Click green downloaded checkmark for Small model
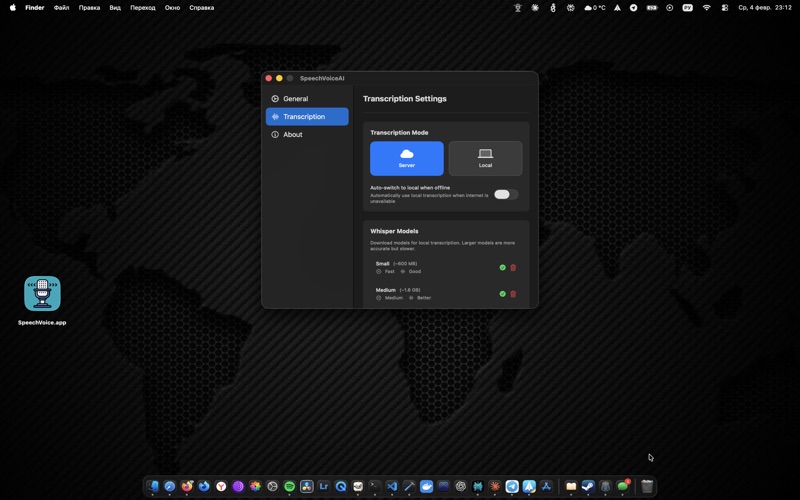 coord(502,267)
